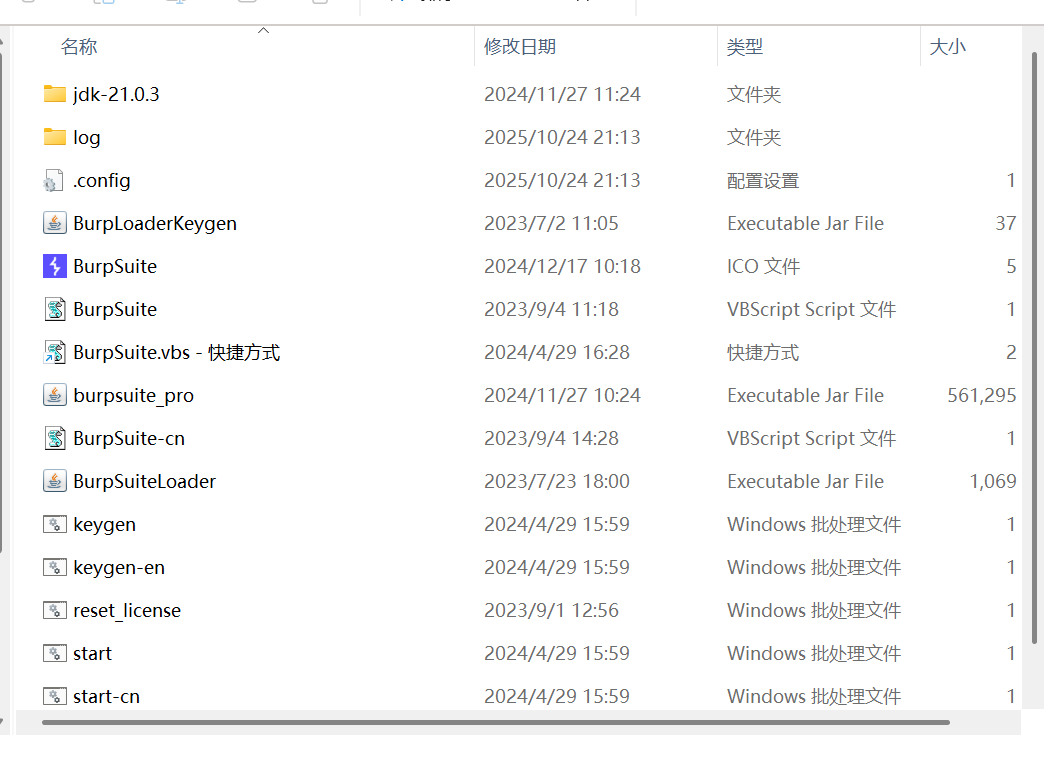The width and height of the screenshot is (1044, 768).
Task: Sort by the 大小 column header
Action: (x=947, y=47)
